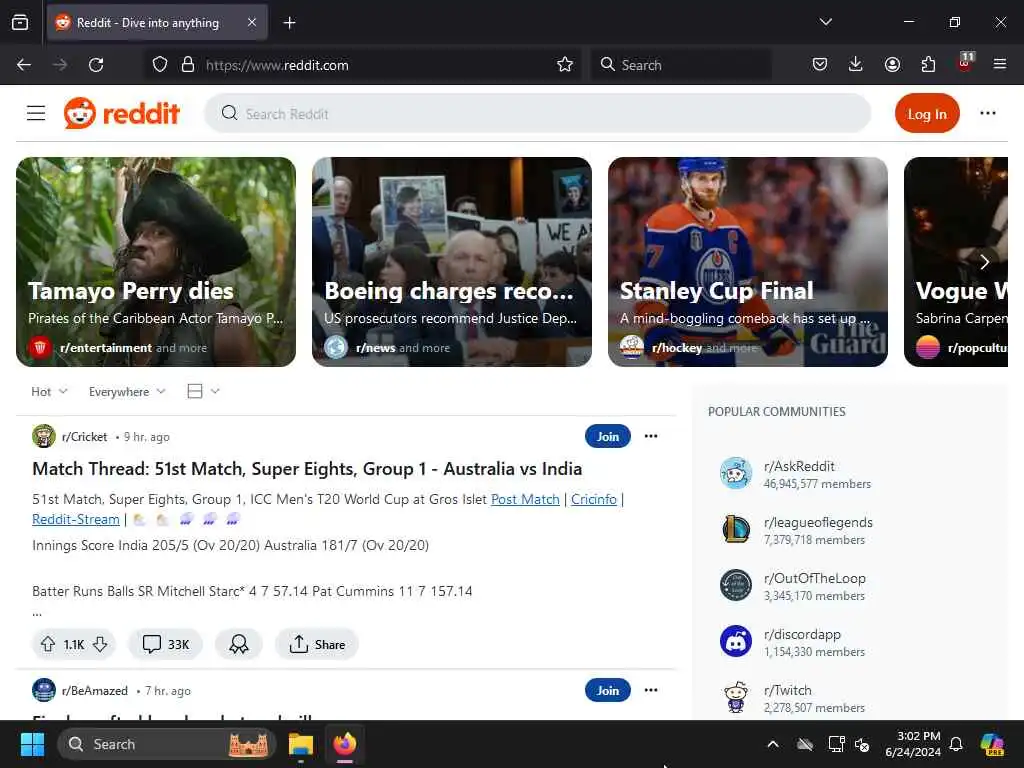Close the Reddit tab

pyautogui.click(x=252, y=22)
